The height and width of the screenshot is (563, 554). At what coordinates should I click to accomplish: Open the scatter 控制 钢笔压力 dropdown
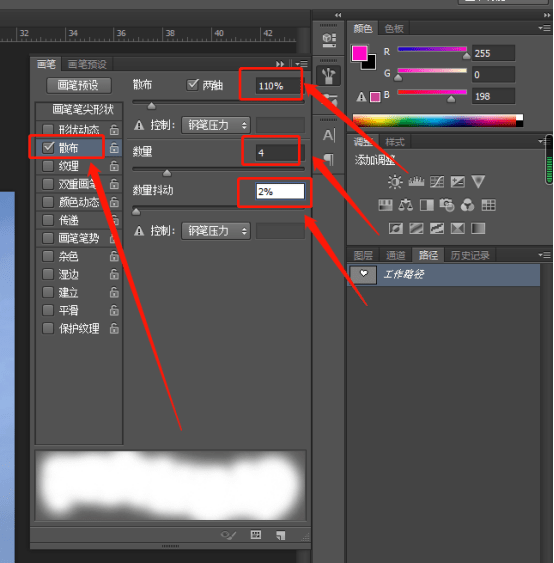coord(216,125)
